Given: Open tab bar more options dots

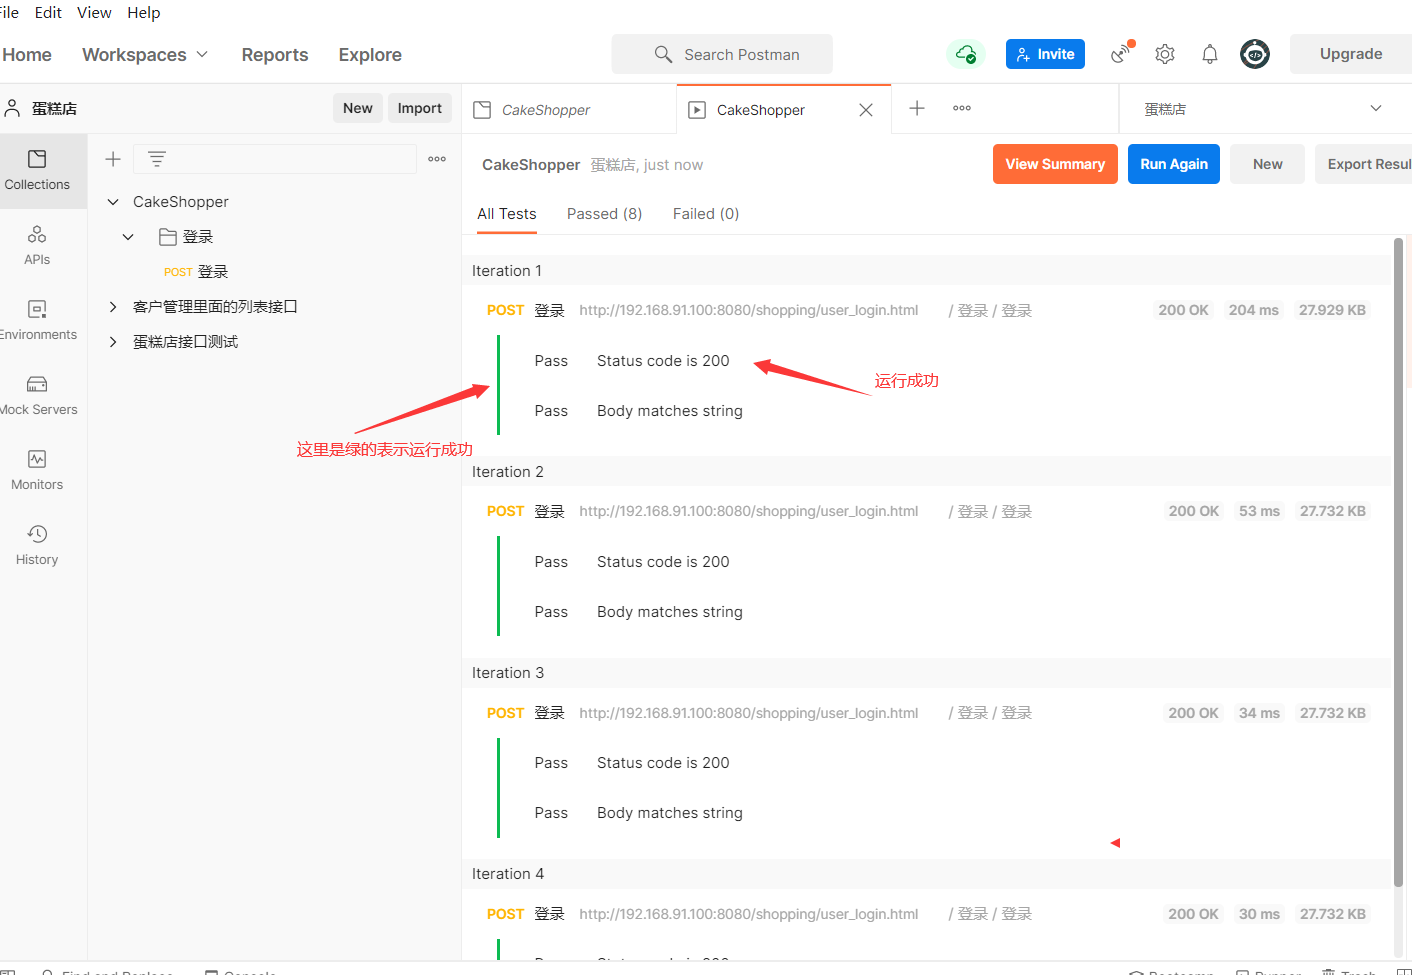Looking at the screenshot, I should point(962,108).
